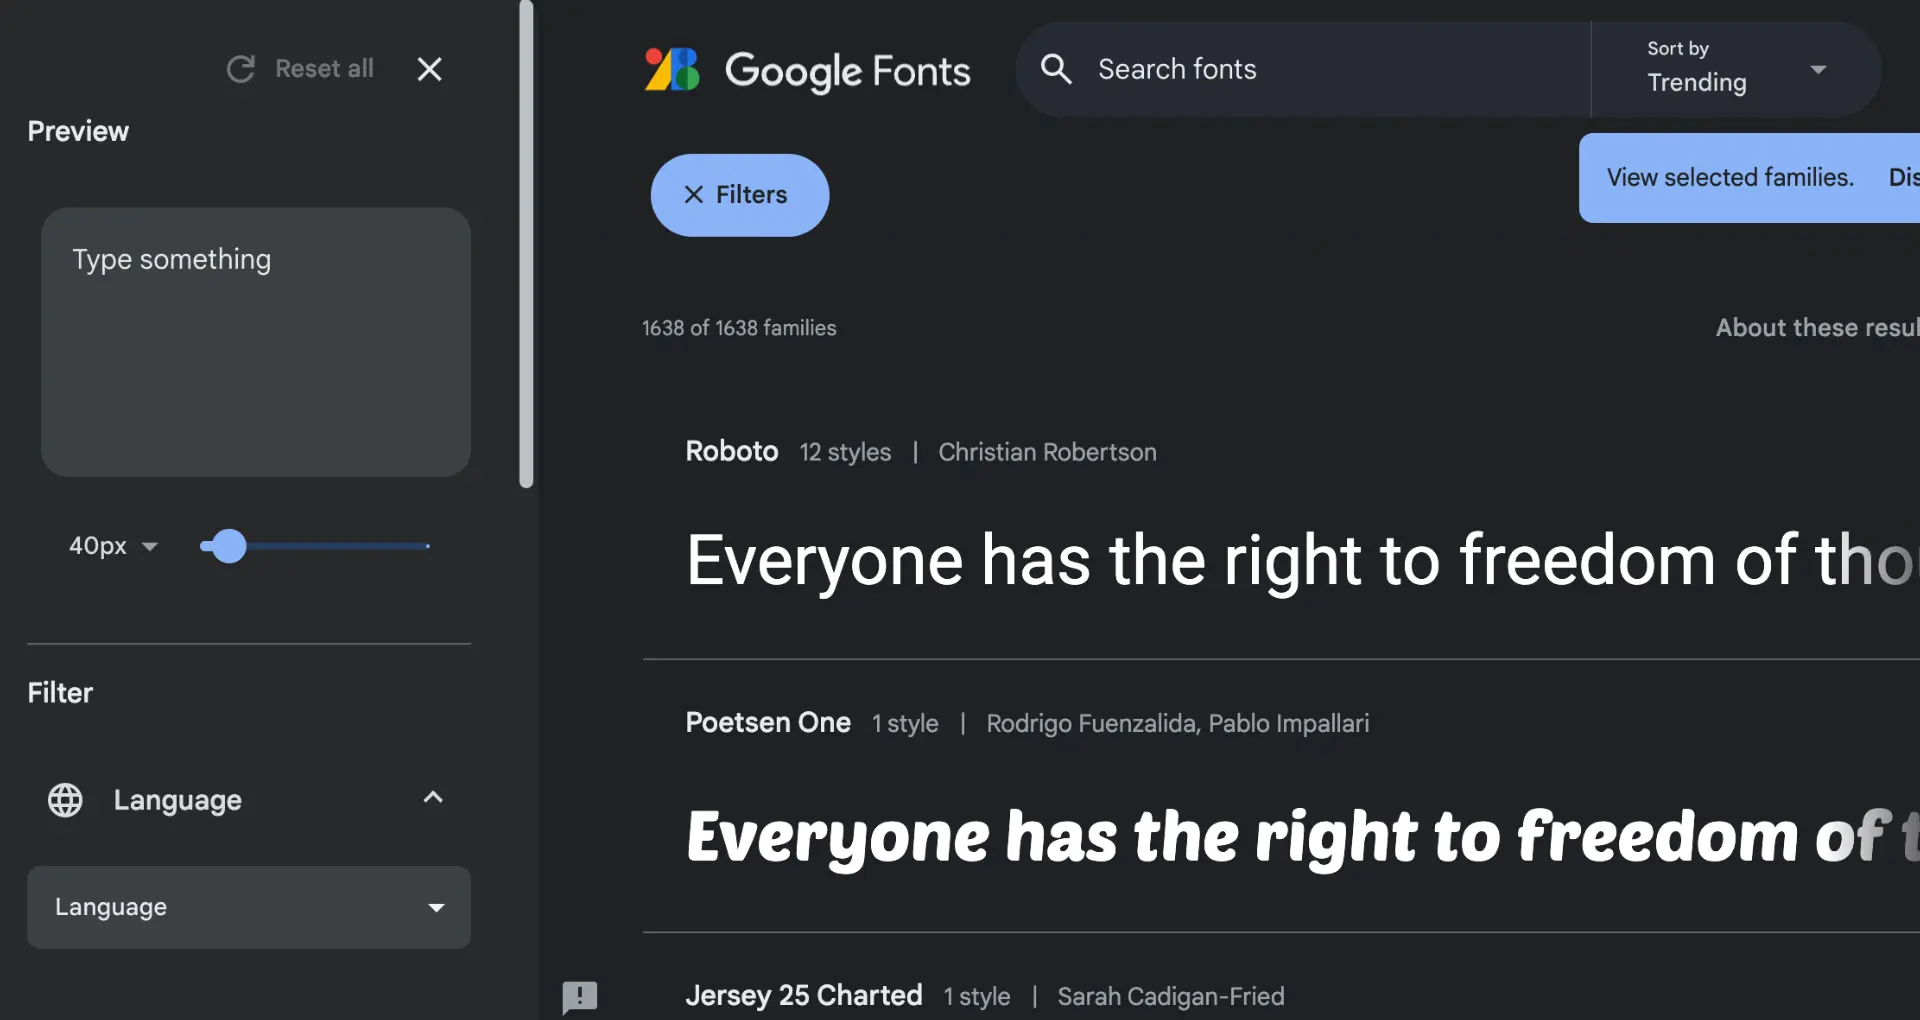Click the Google Fonts logo
Screen dimensions: 1920x1020
(672, 69)
